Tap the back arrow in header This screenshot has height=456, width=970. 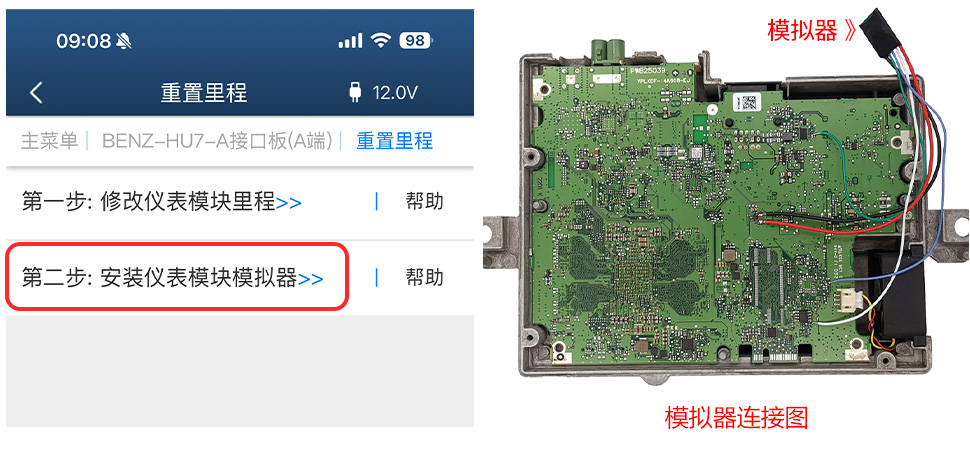[x=36, y=93]
